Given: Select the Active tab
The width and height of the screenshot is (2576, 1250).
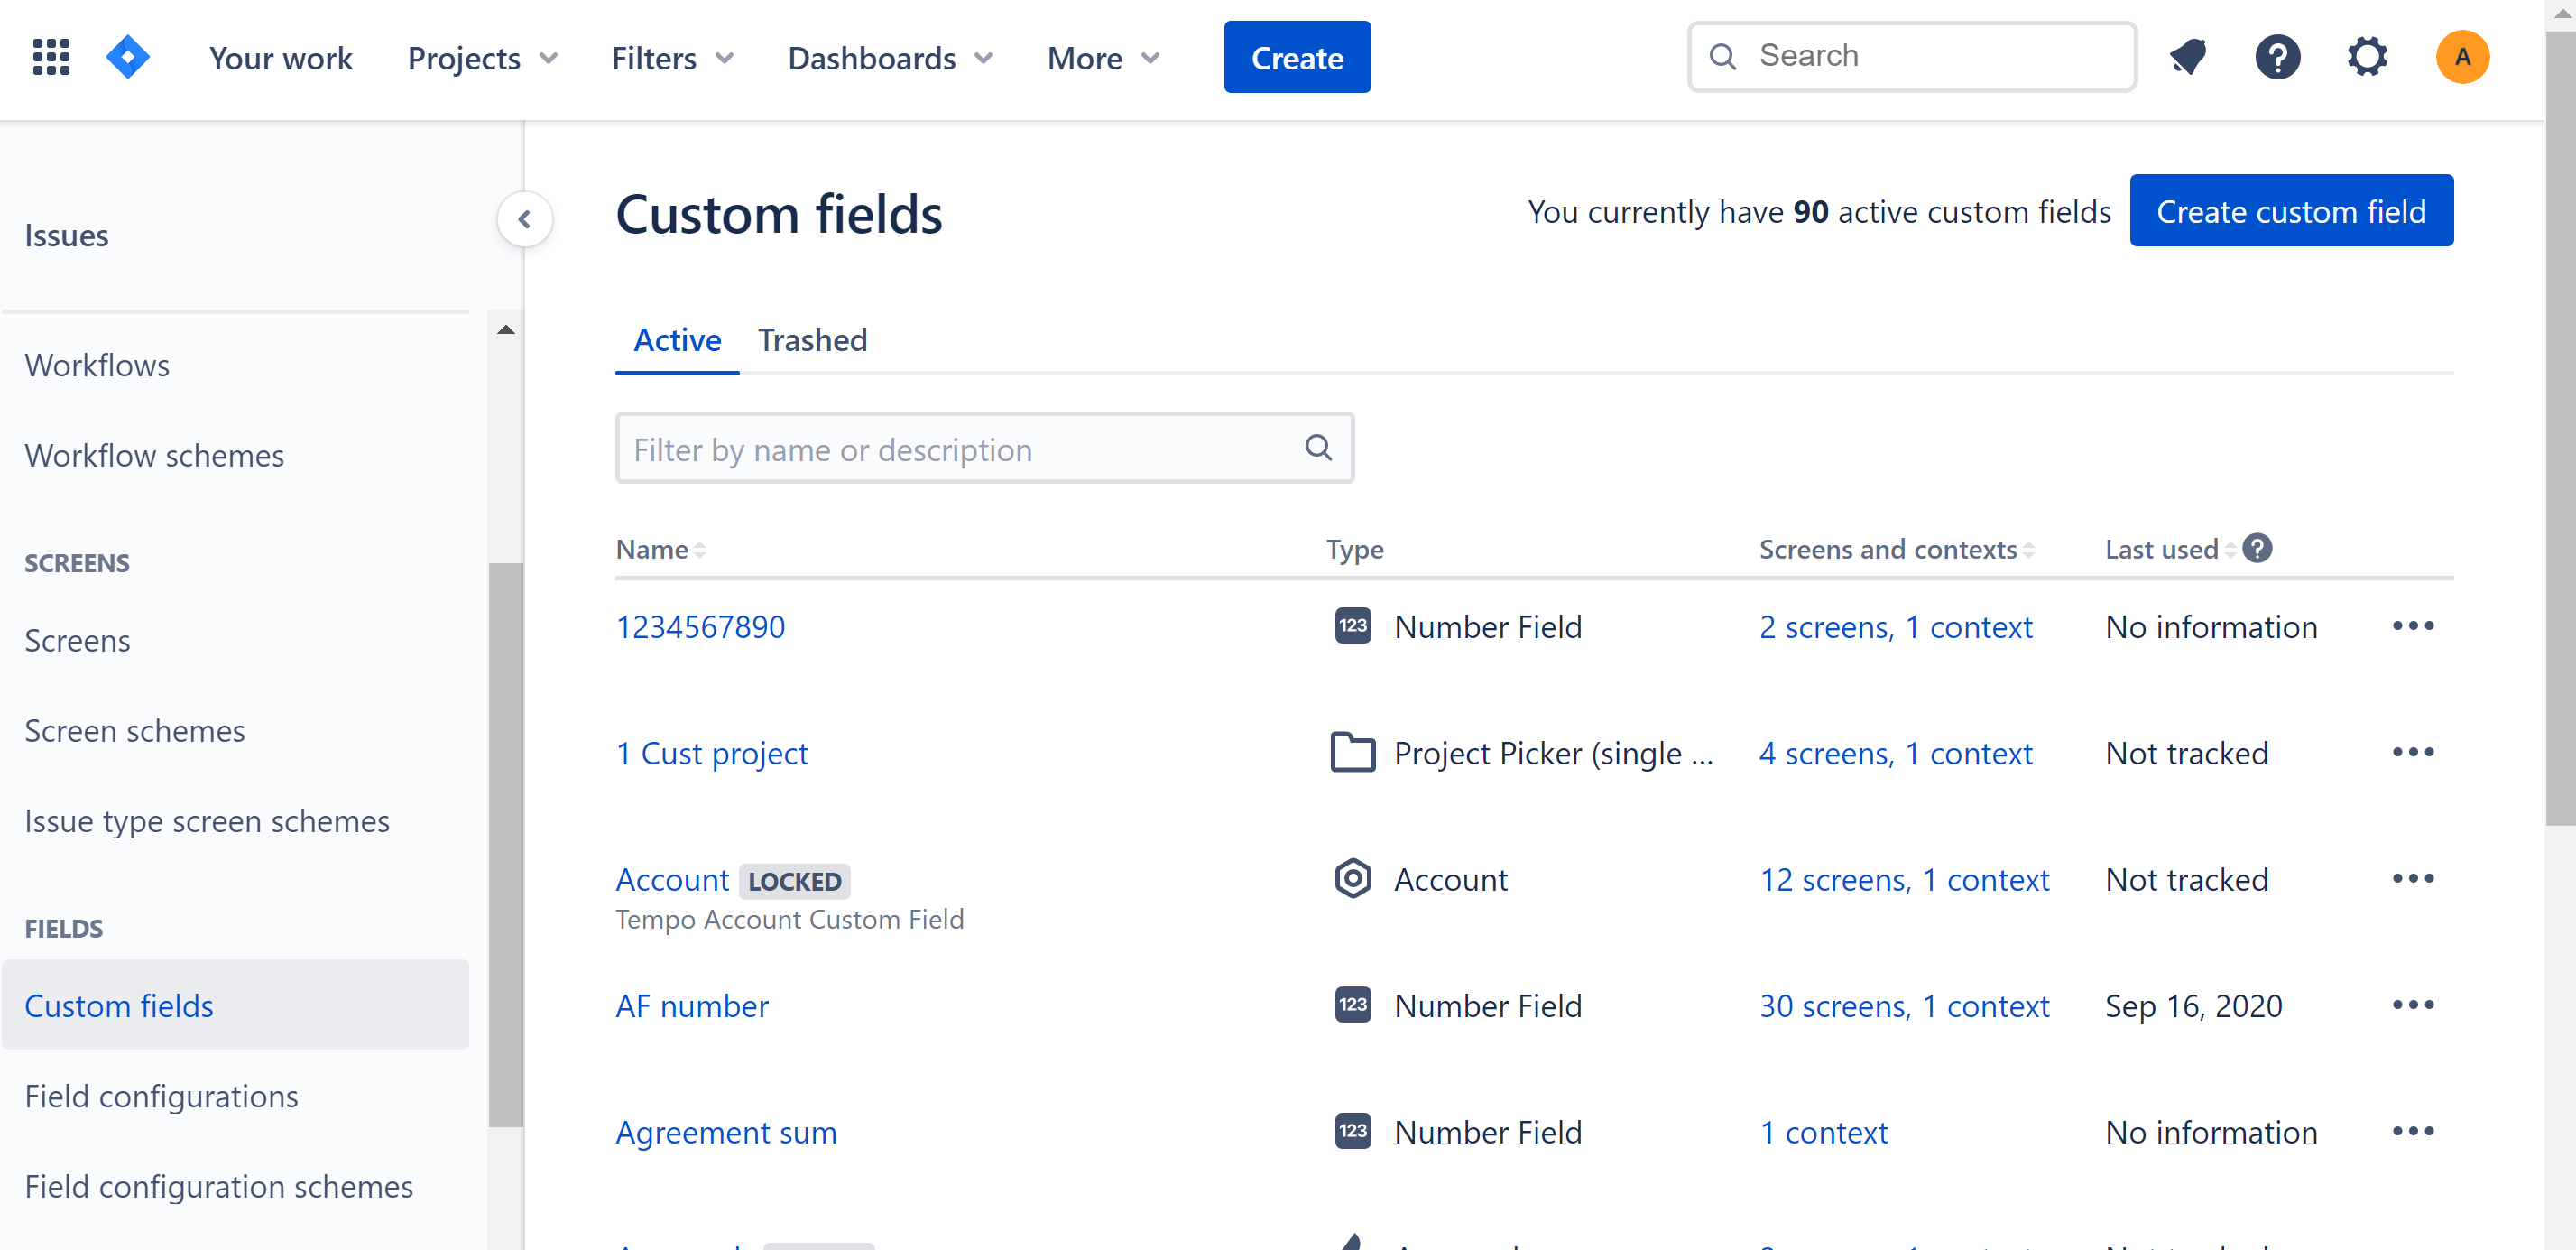Looking at the screenshot, I should click(x=677, y=340).
